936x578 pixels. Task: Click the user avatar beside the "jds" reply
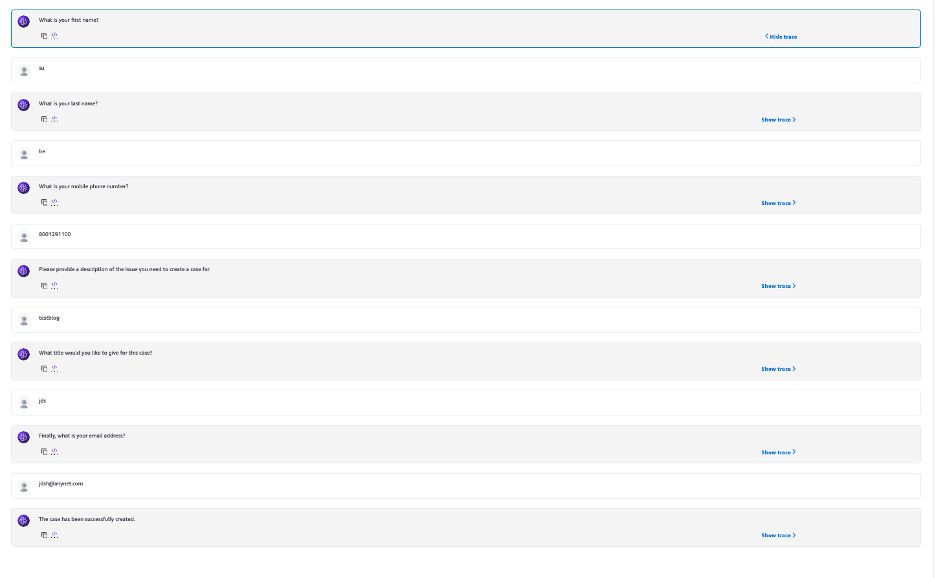[24, 404]
